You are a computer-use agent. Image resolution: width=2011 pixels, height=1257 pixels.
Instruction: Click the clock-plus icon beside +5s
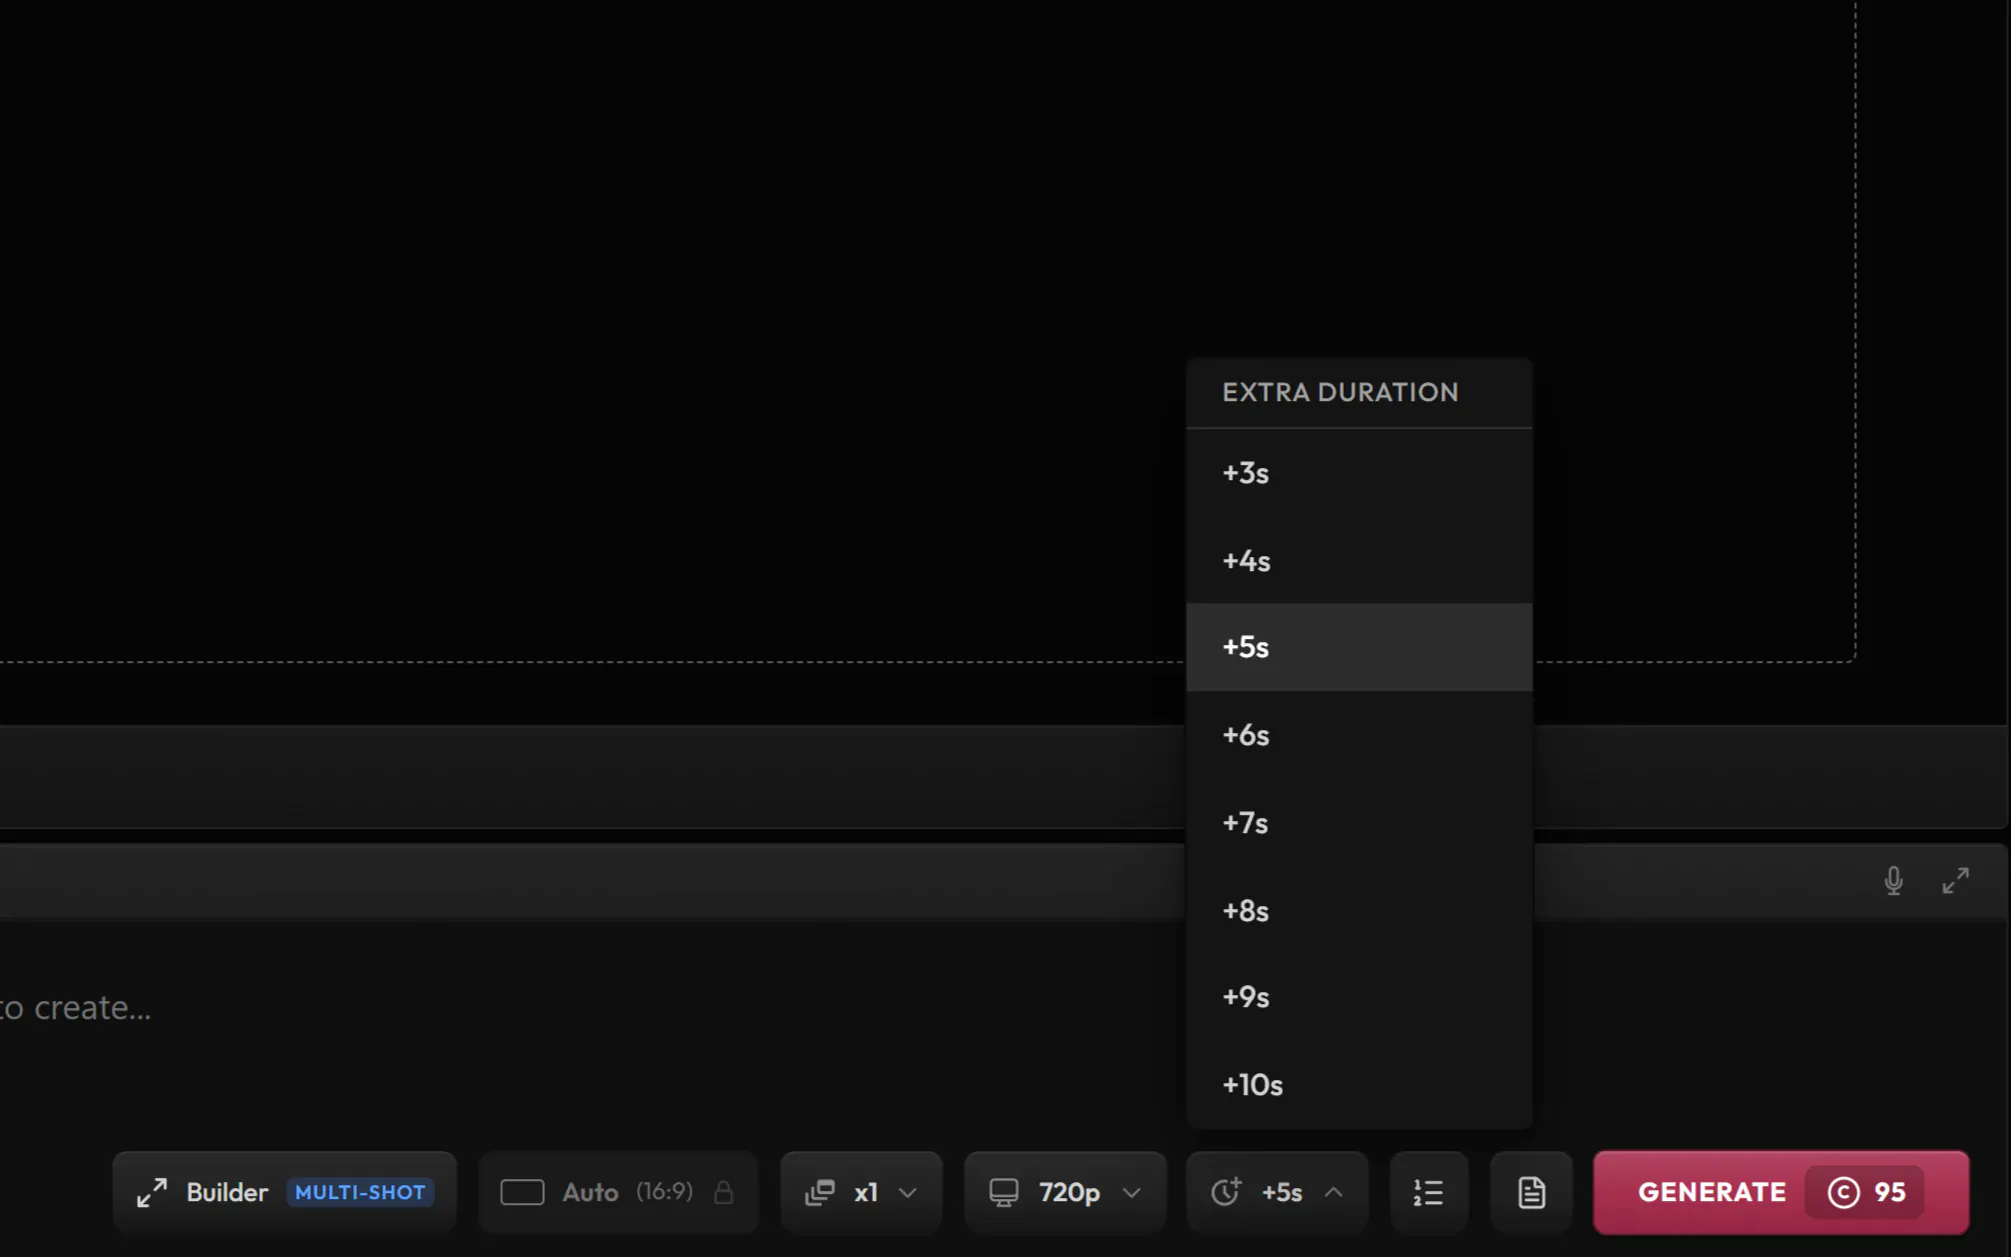(1226, 1191)
